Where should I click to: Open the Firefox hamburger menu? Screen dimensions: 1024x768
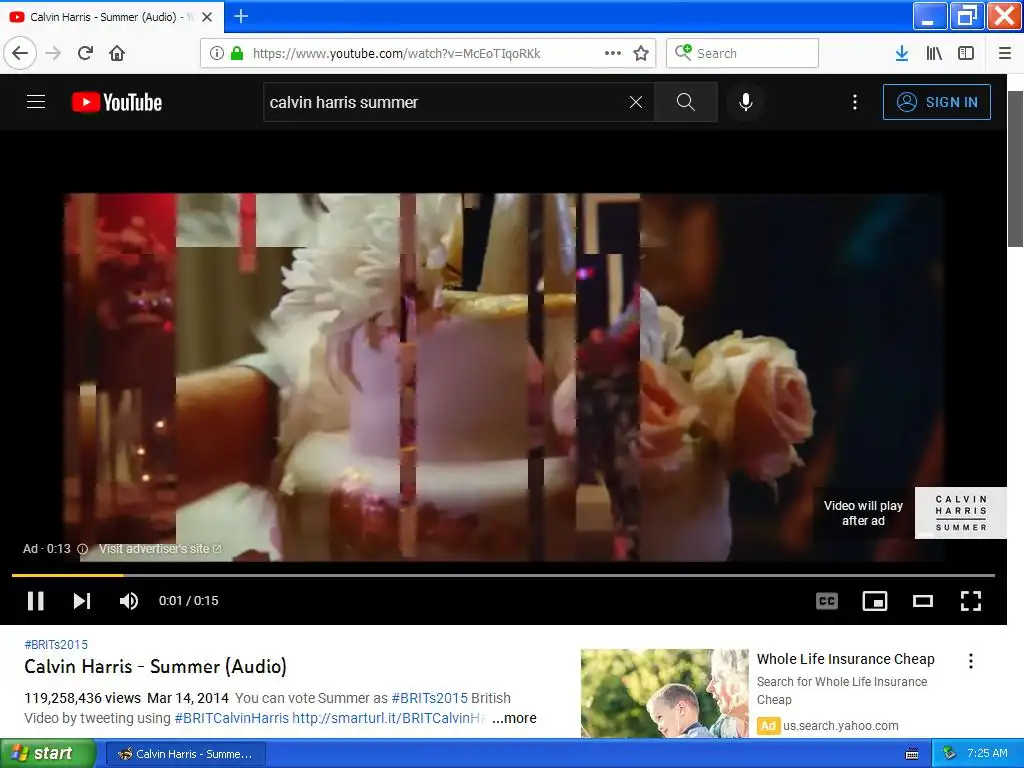(1005, 53)
